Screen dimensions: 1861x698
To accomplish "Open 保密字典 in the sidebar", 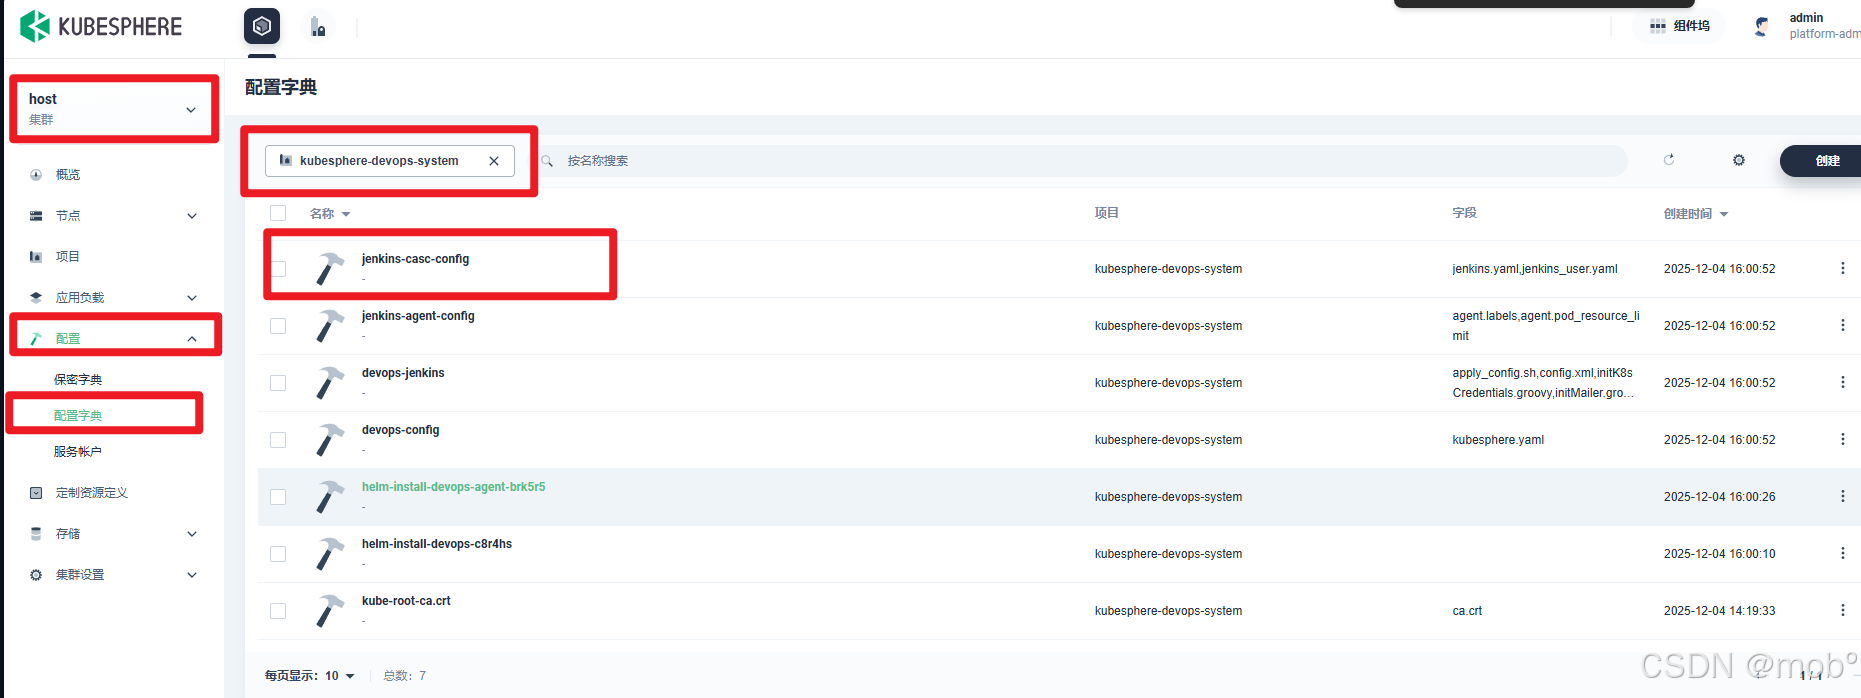I will [78, 380].
